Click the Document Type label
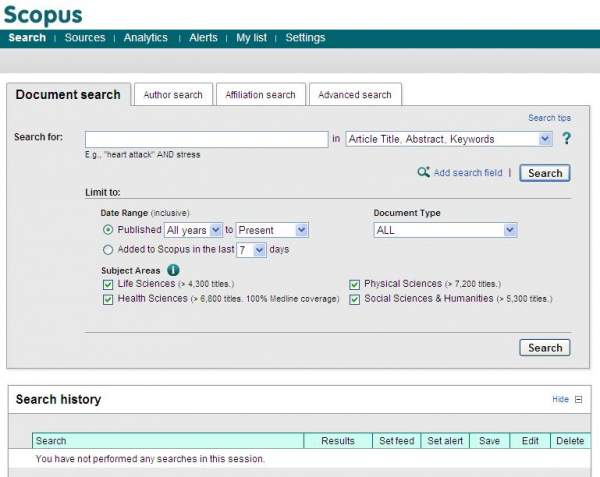 pos(407,213)
